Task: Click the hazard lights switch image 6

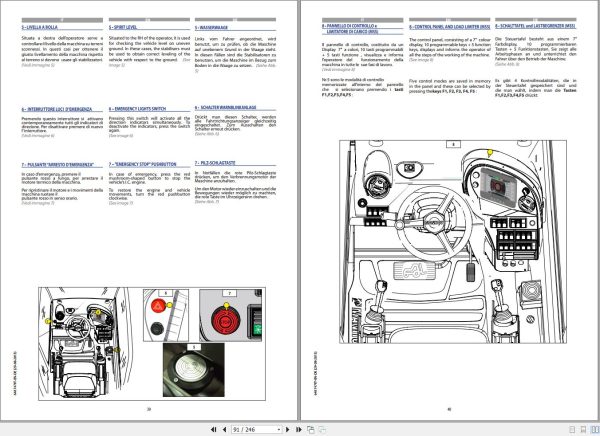Action: coord(166,315)
